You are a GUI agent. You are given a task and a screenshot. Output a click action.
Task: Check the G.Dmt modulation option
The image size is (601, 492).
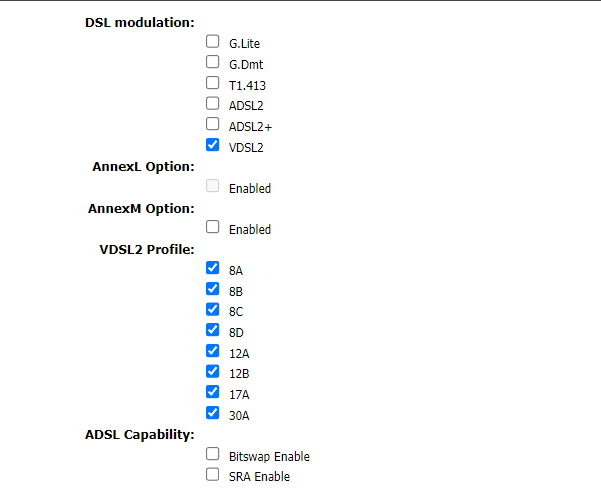click(212, 62)
